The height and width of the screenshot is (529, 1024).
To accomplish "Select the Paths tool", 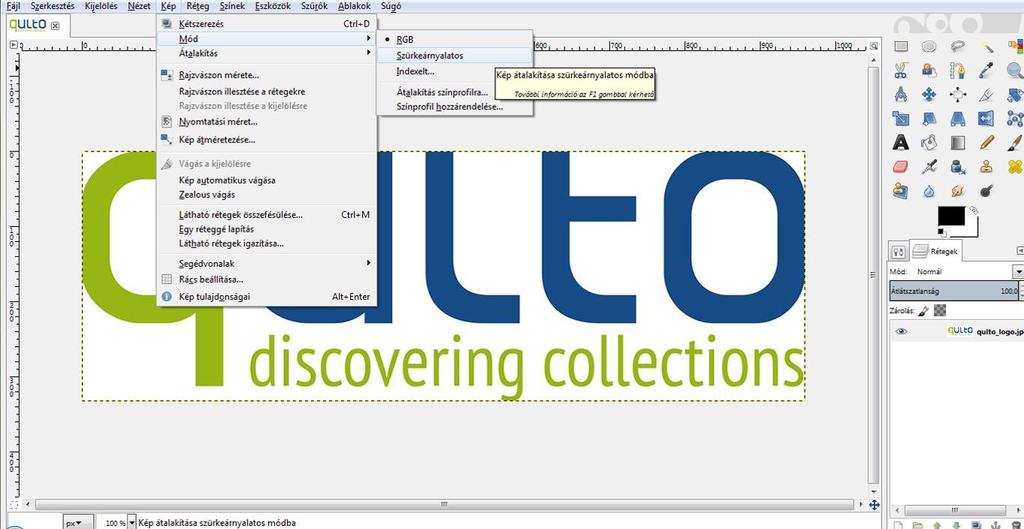I will 958,70.
